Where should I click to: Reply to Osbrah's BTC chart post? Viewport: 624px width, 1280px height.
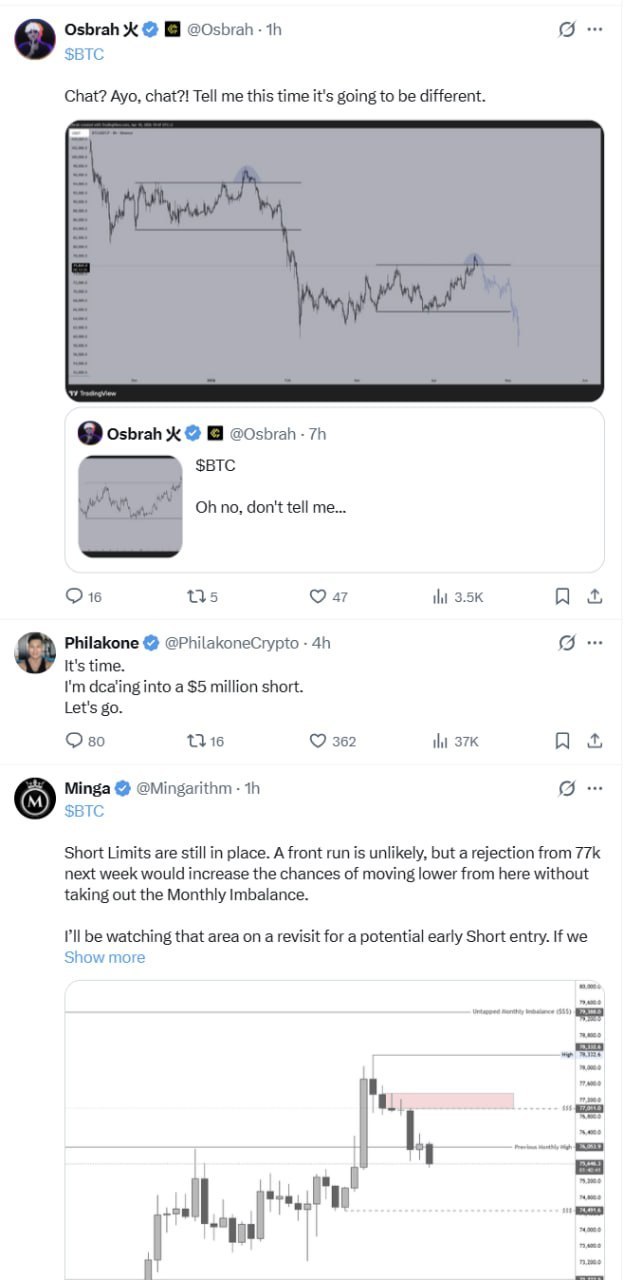73,596
